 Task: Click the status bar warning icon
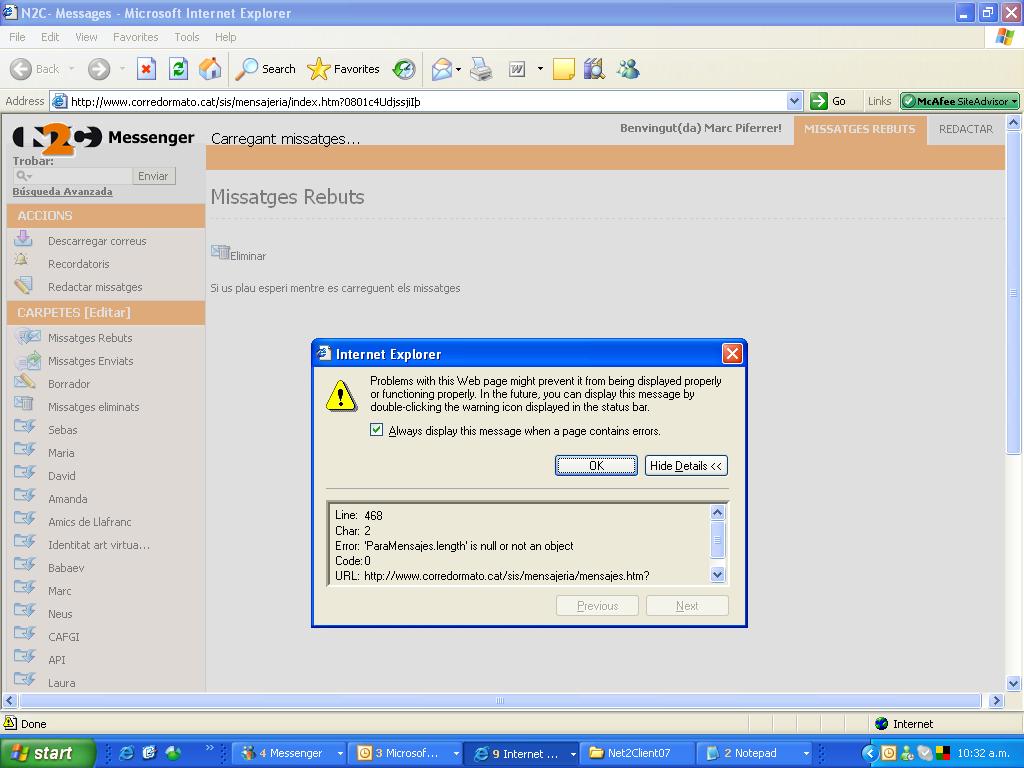[10, 723]
